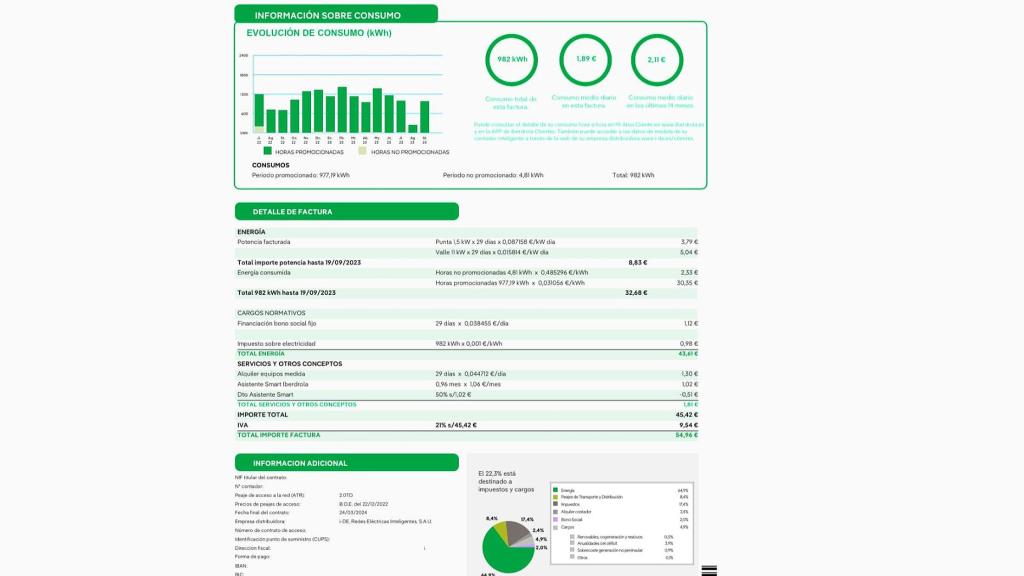Image resolution: width=1024 pixels, height=576 pixels.
Task: Click 'Consumo medio diario en esta factura' caption
Action: (x=584, y=101)
